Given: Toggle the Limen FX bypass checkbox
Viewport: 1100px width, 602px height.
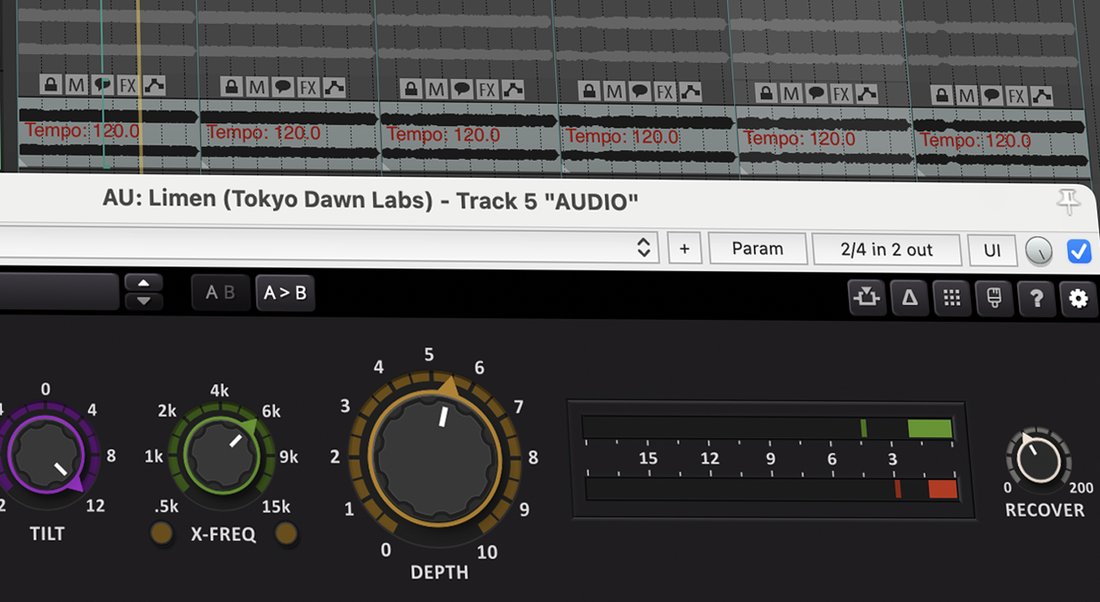Looking at the screenshot, I should 1078,250.
